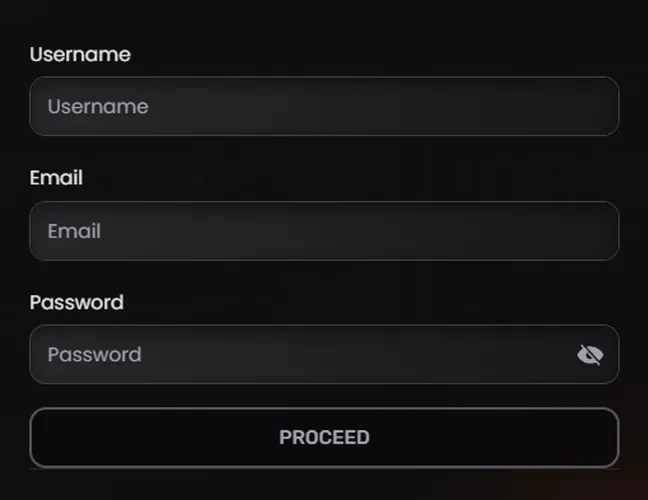
Task: Click the Email label text
Action: click(56, 178)
